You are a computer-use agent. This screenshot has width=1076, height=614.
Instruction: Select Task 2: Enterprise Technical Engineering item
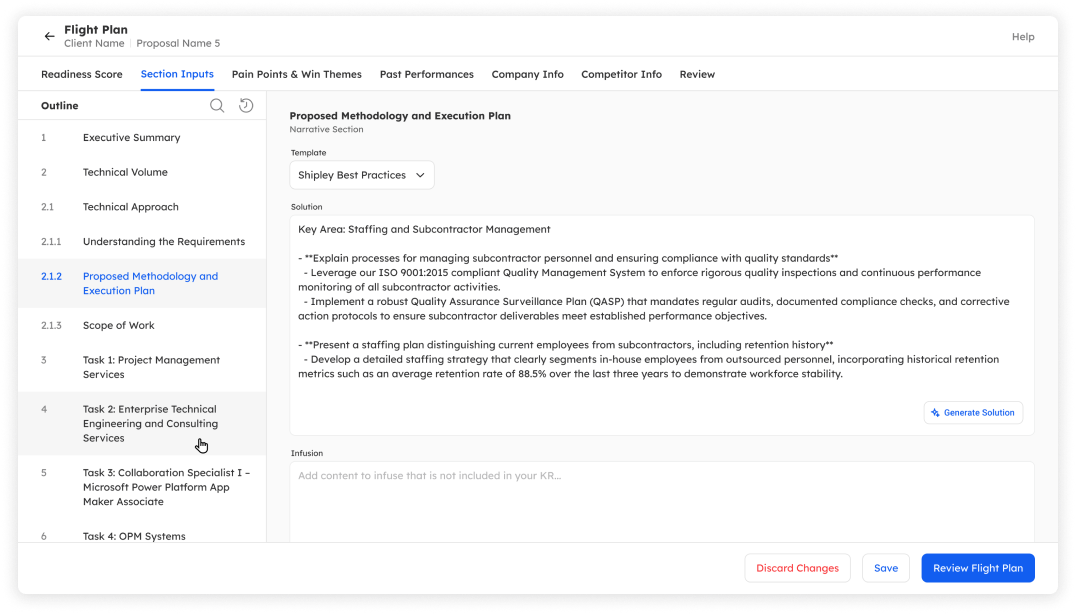(x=142, y=423)
